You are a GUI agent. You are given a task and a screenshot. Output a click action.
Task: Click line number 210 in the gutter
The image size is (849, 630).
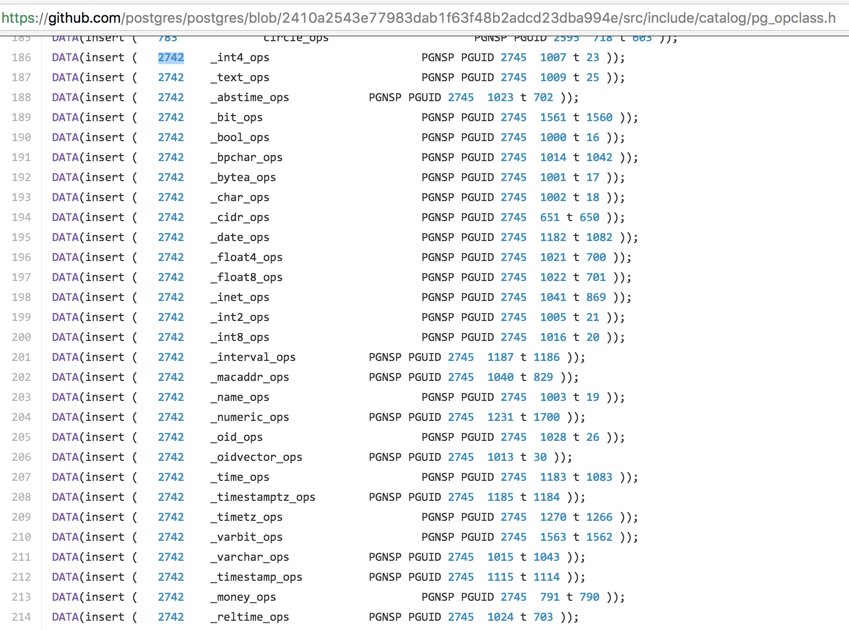pos(21,538)
